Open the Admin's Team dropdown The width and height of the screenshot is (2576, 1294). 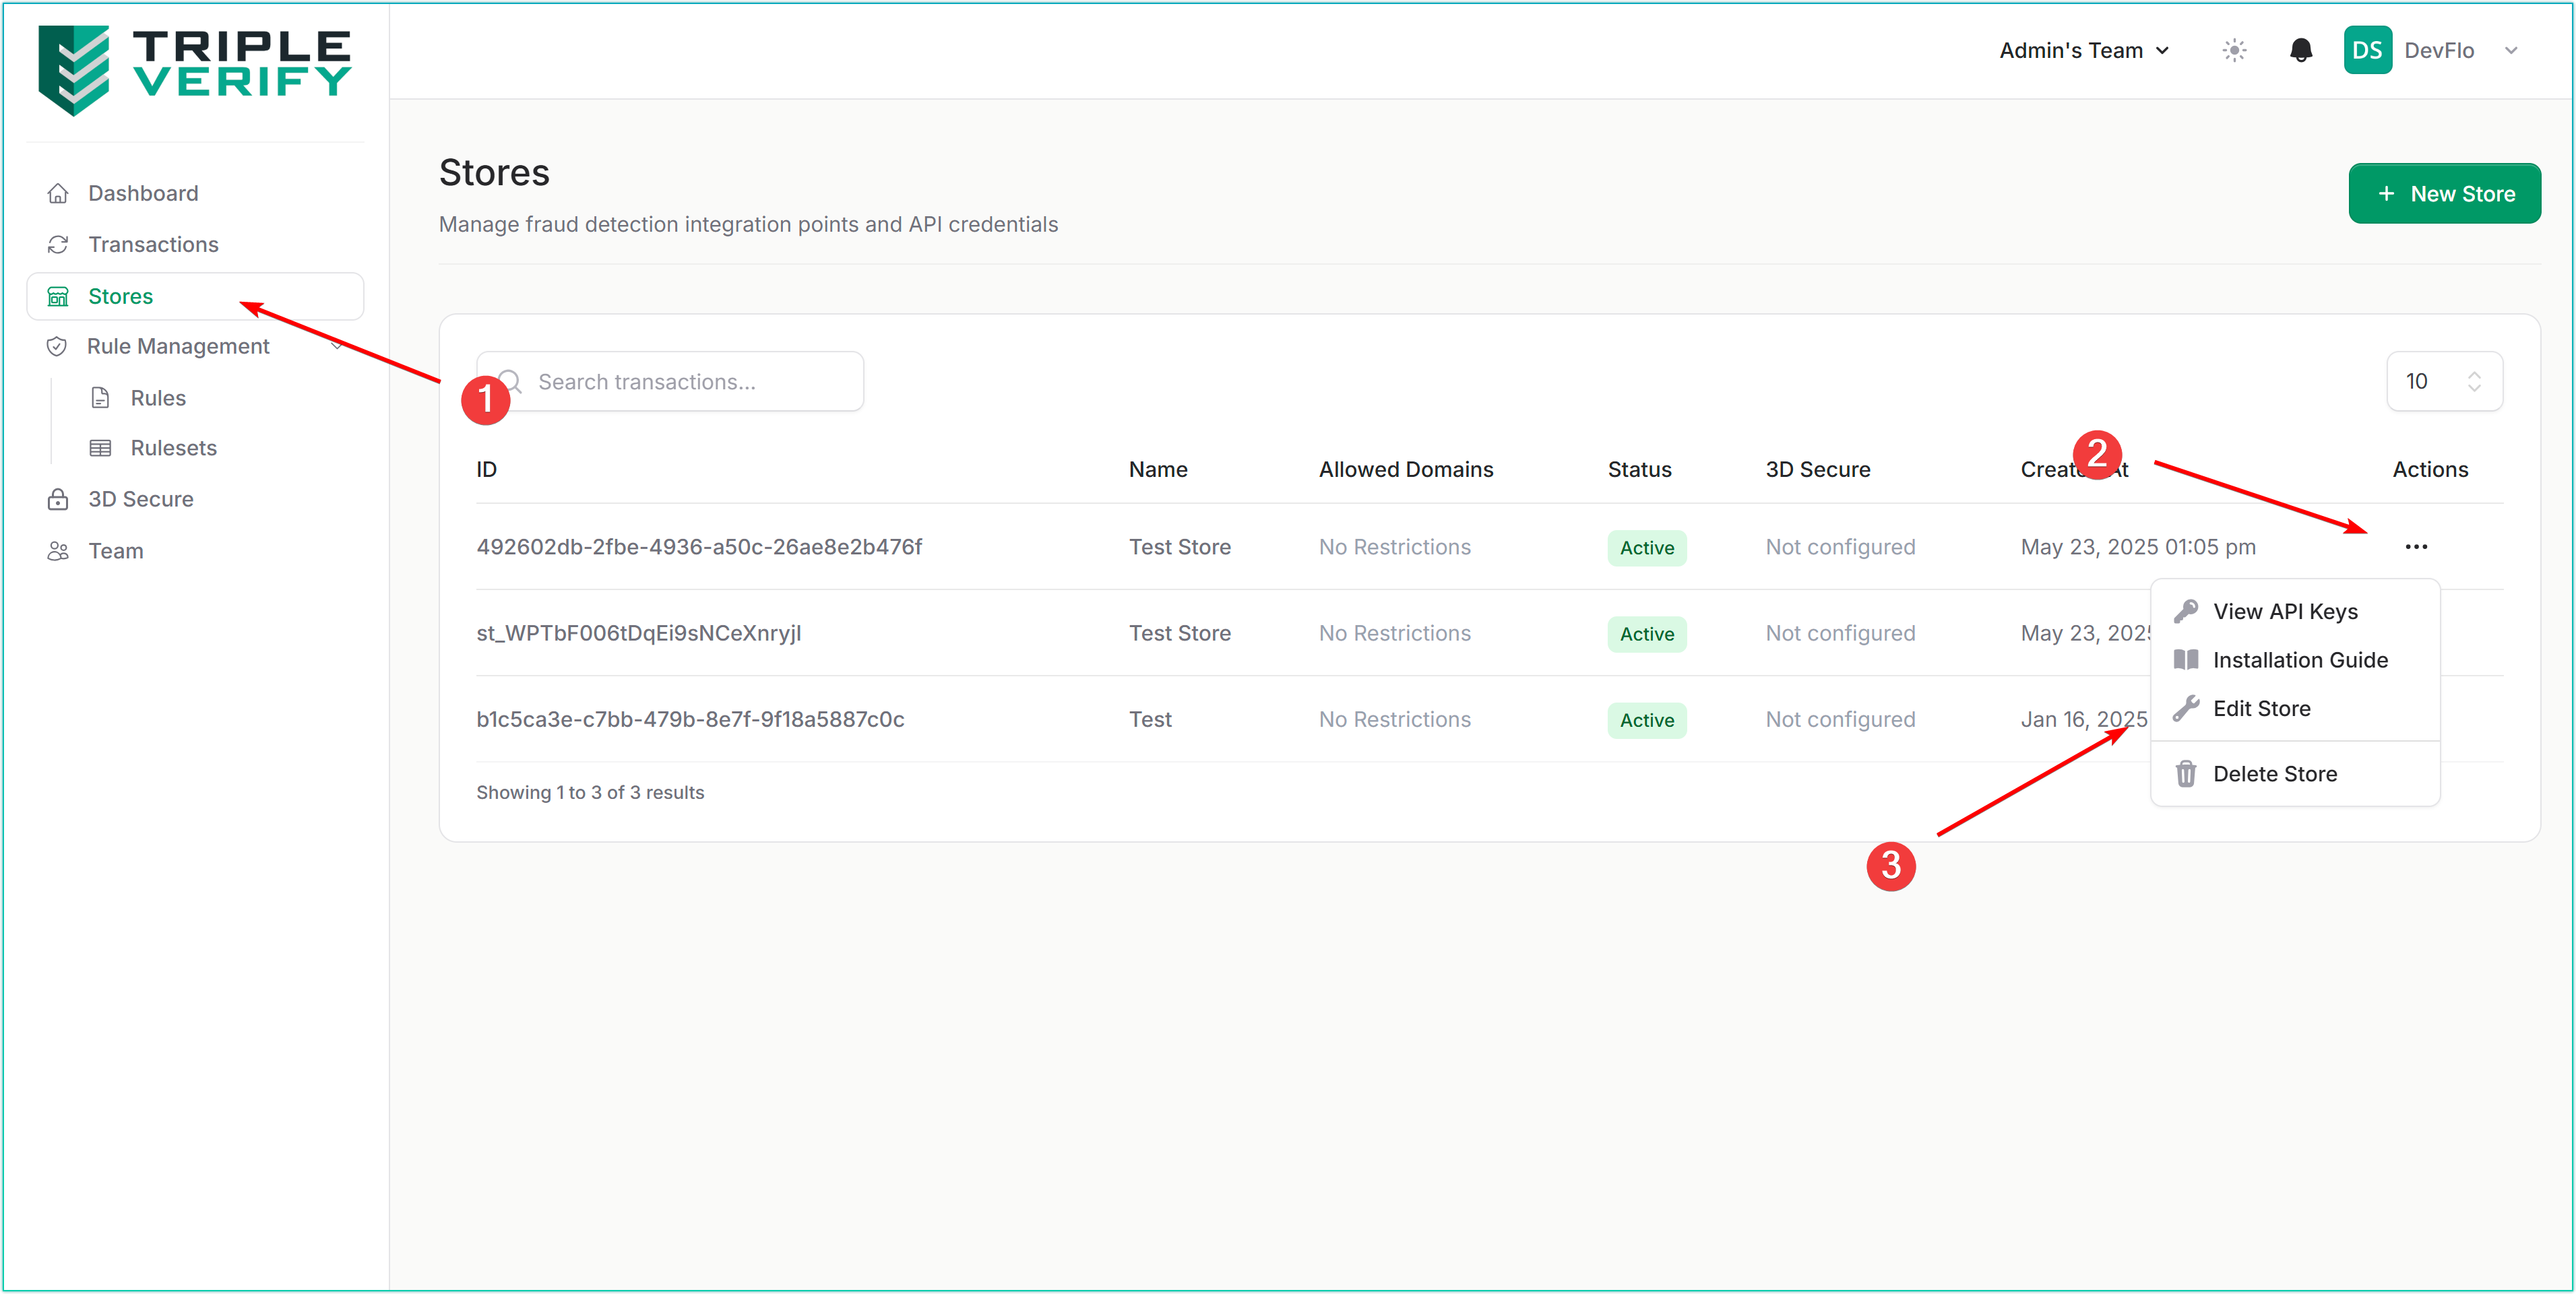(x=2084, y=51)
